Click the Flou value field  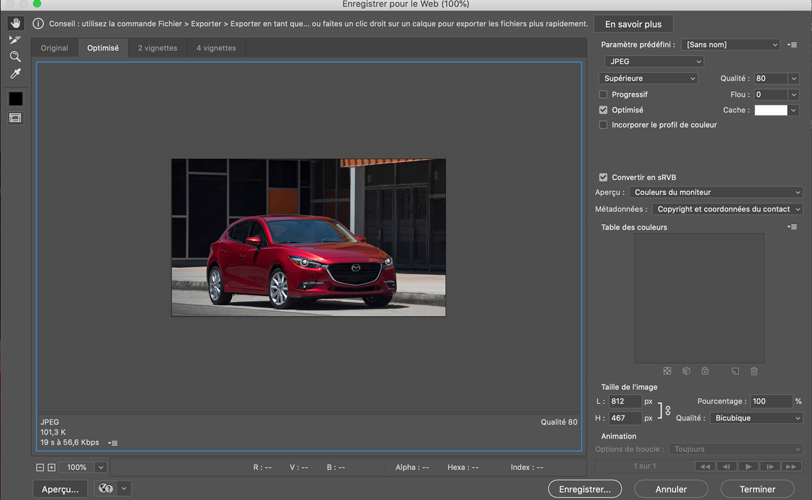tap(771, 94)
